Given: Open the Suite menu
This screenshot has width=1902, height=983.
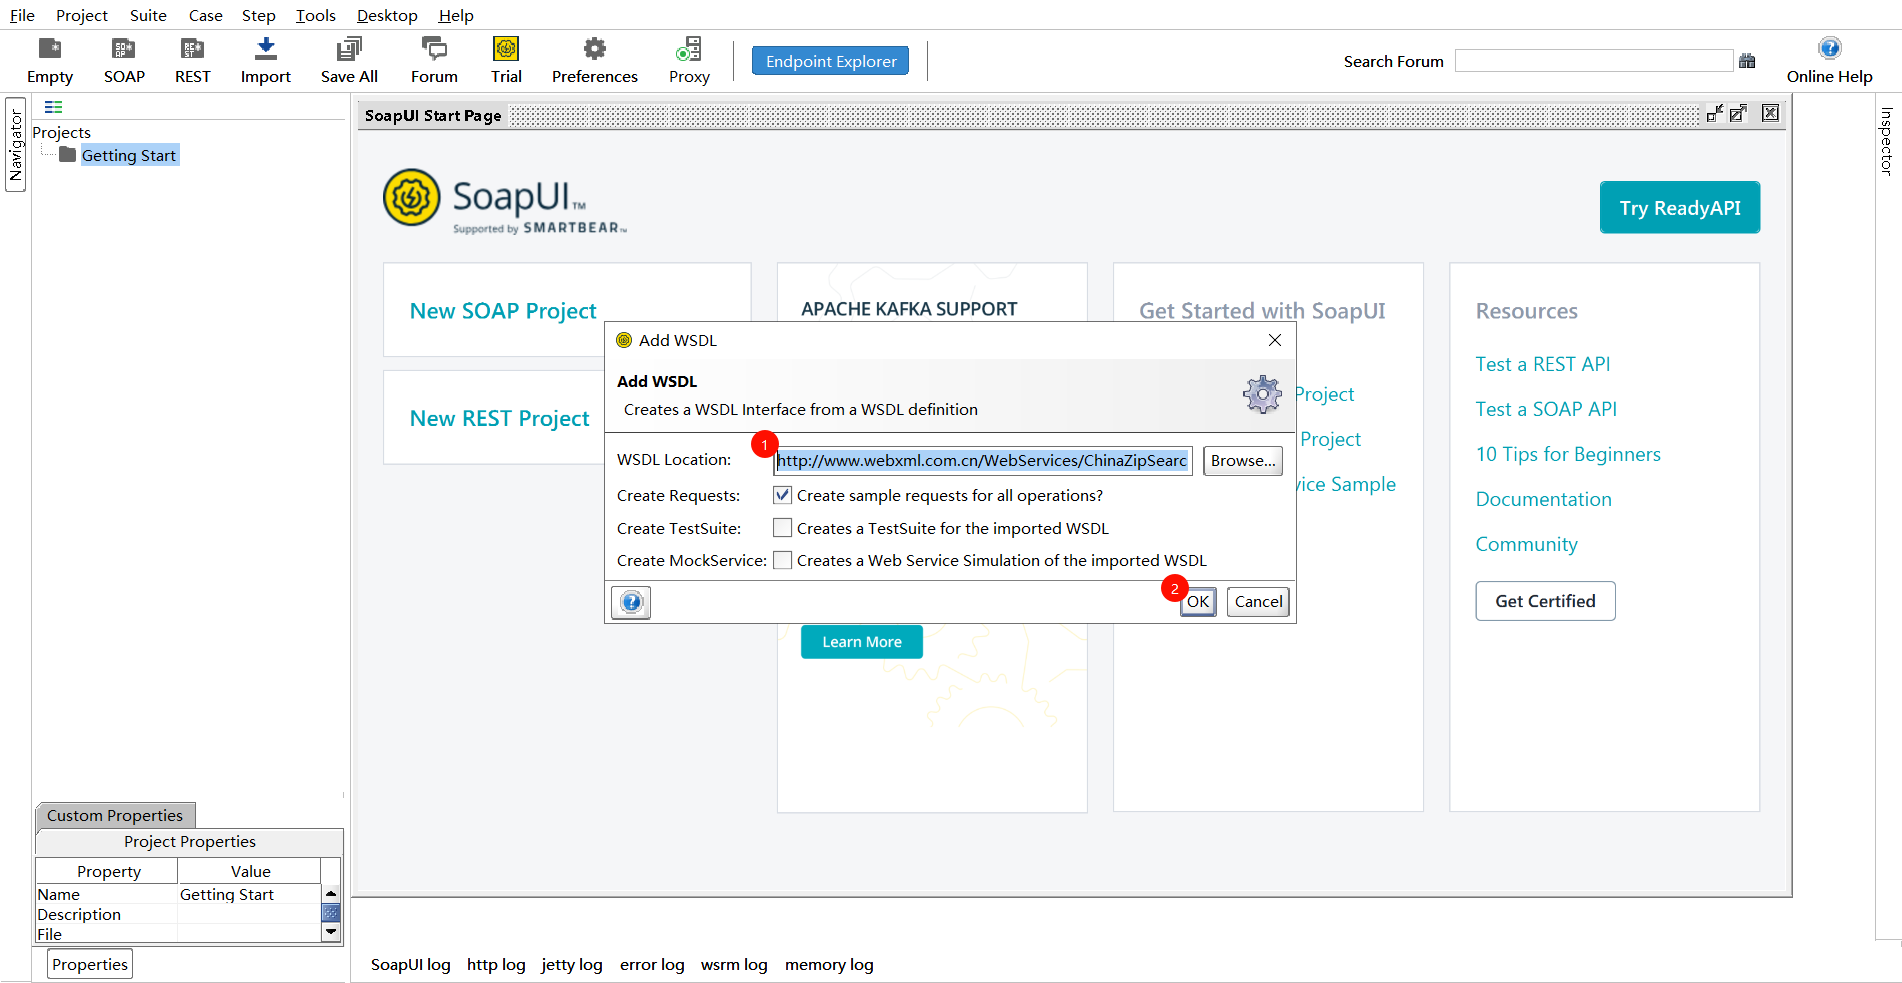Looking at the screenshot, I should (x=148, y=15).
